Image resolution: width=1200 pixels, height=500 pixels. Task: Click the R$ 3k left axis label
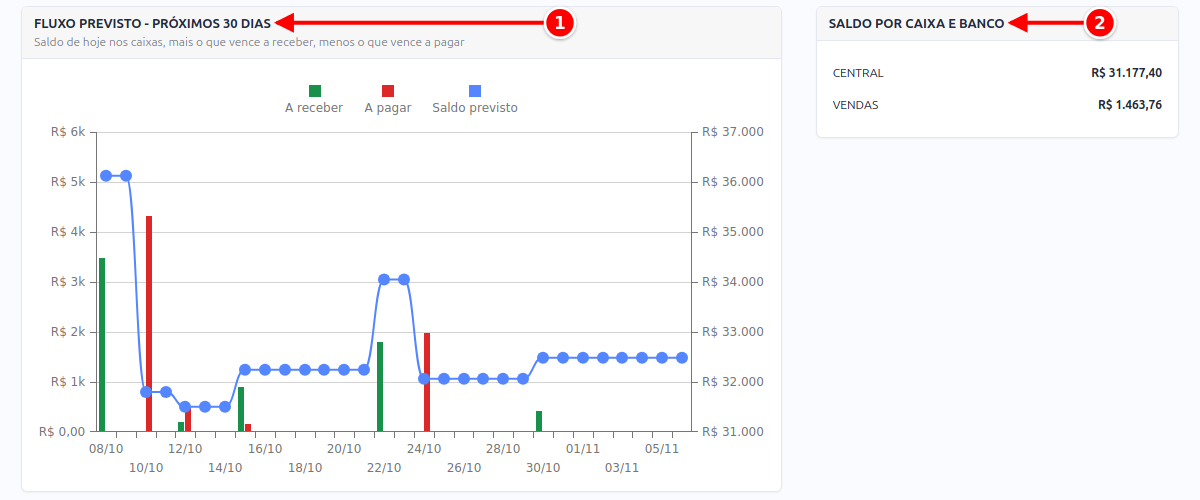click(x=68, y=282)
